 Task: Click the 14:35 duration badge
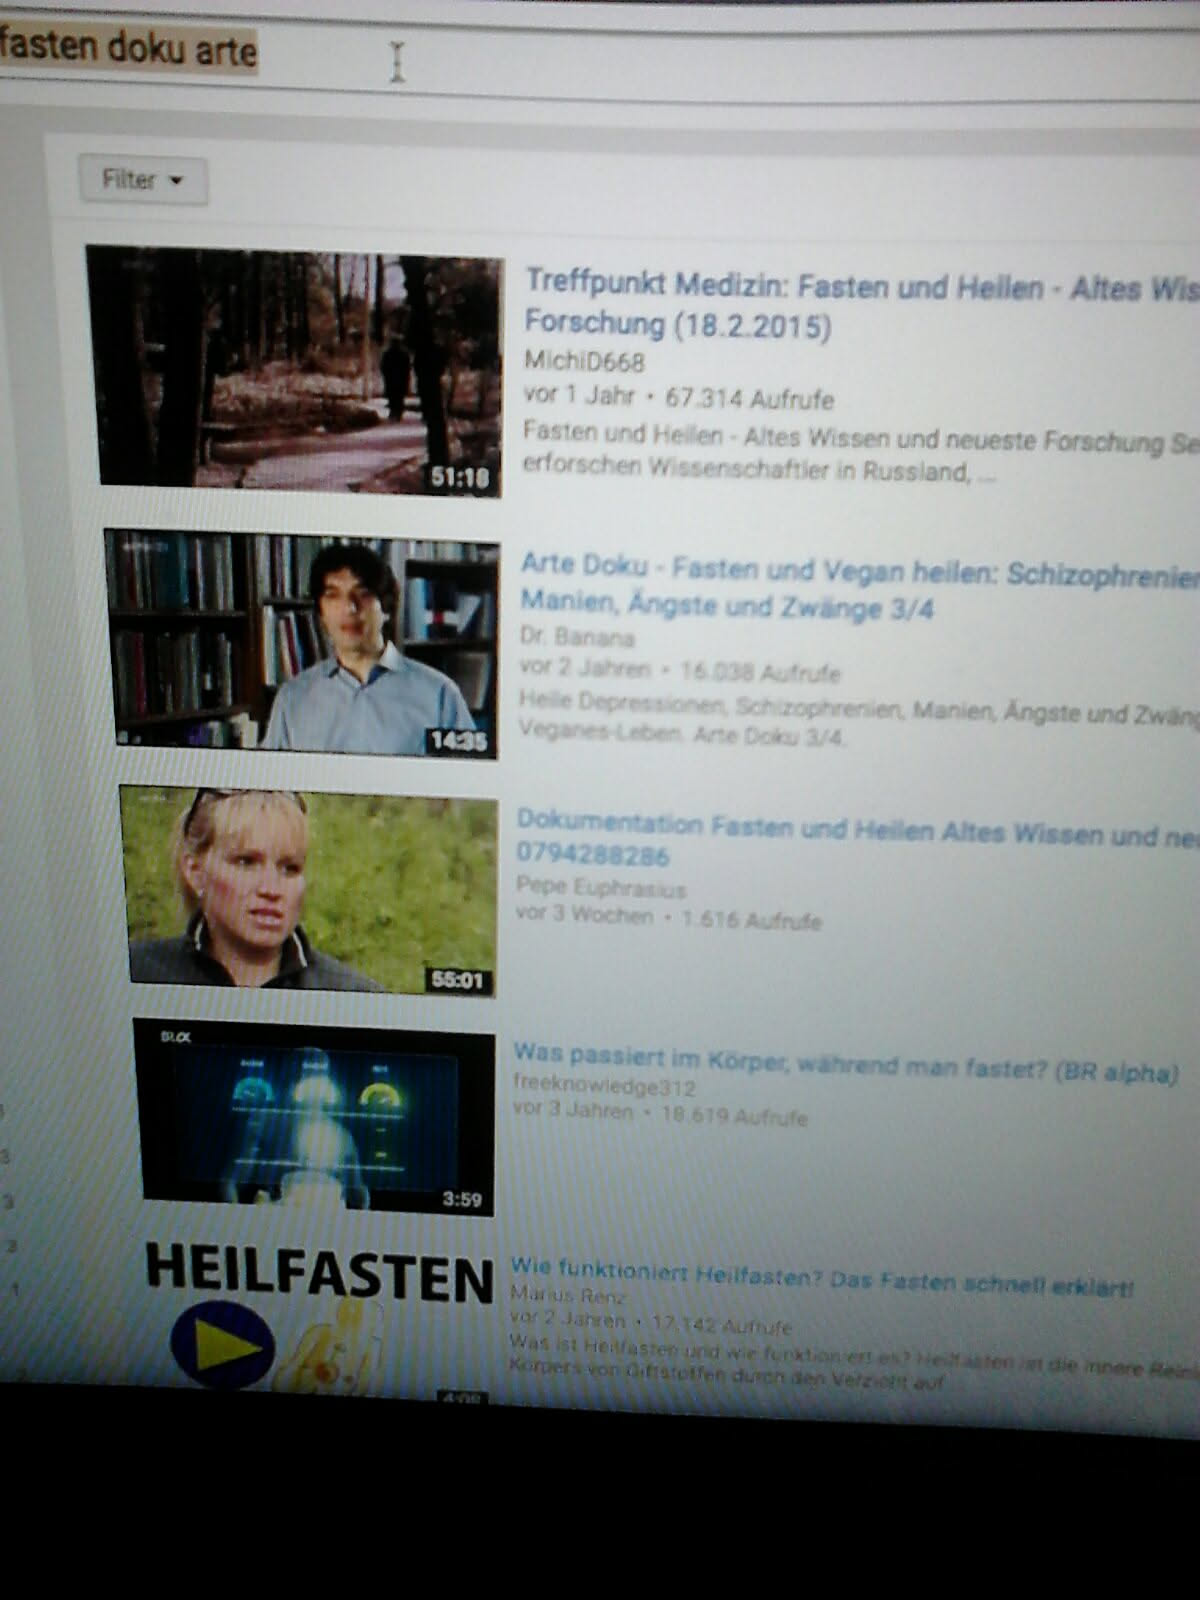[458, 740]
